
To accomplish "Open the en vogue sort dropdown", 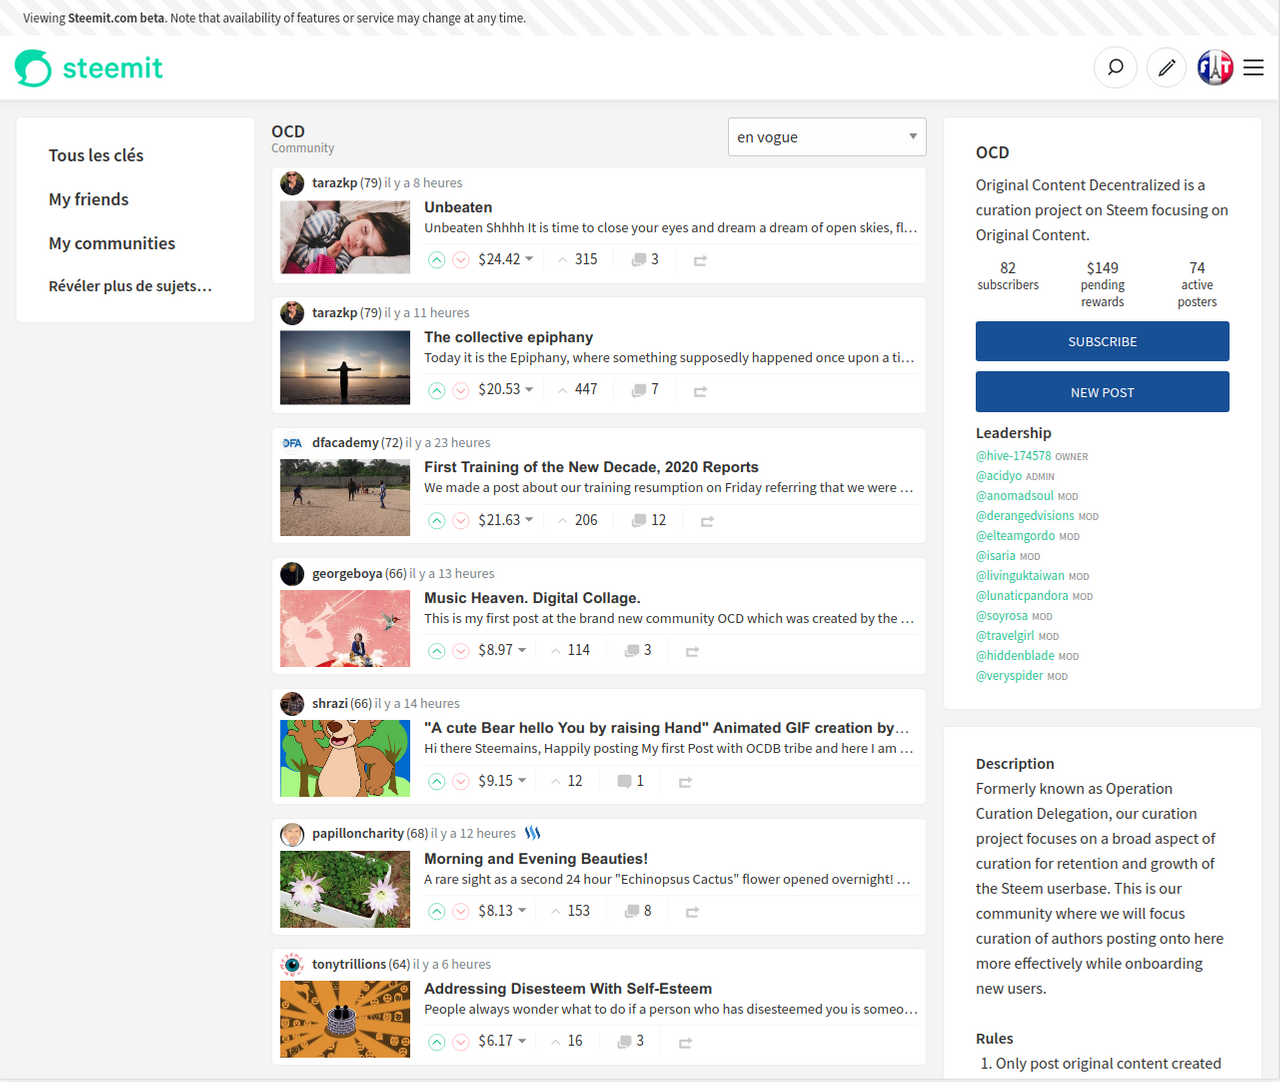I will point(827,137).
